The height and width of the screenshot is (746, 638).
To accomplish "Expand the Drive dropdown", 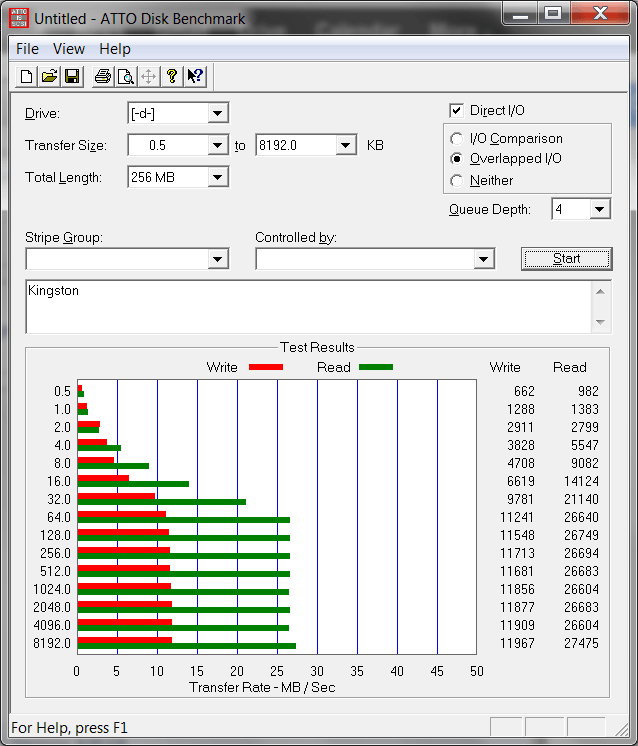I will coord(218,113).
